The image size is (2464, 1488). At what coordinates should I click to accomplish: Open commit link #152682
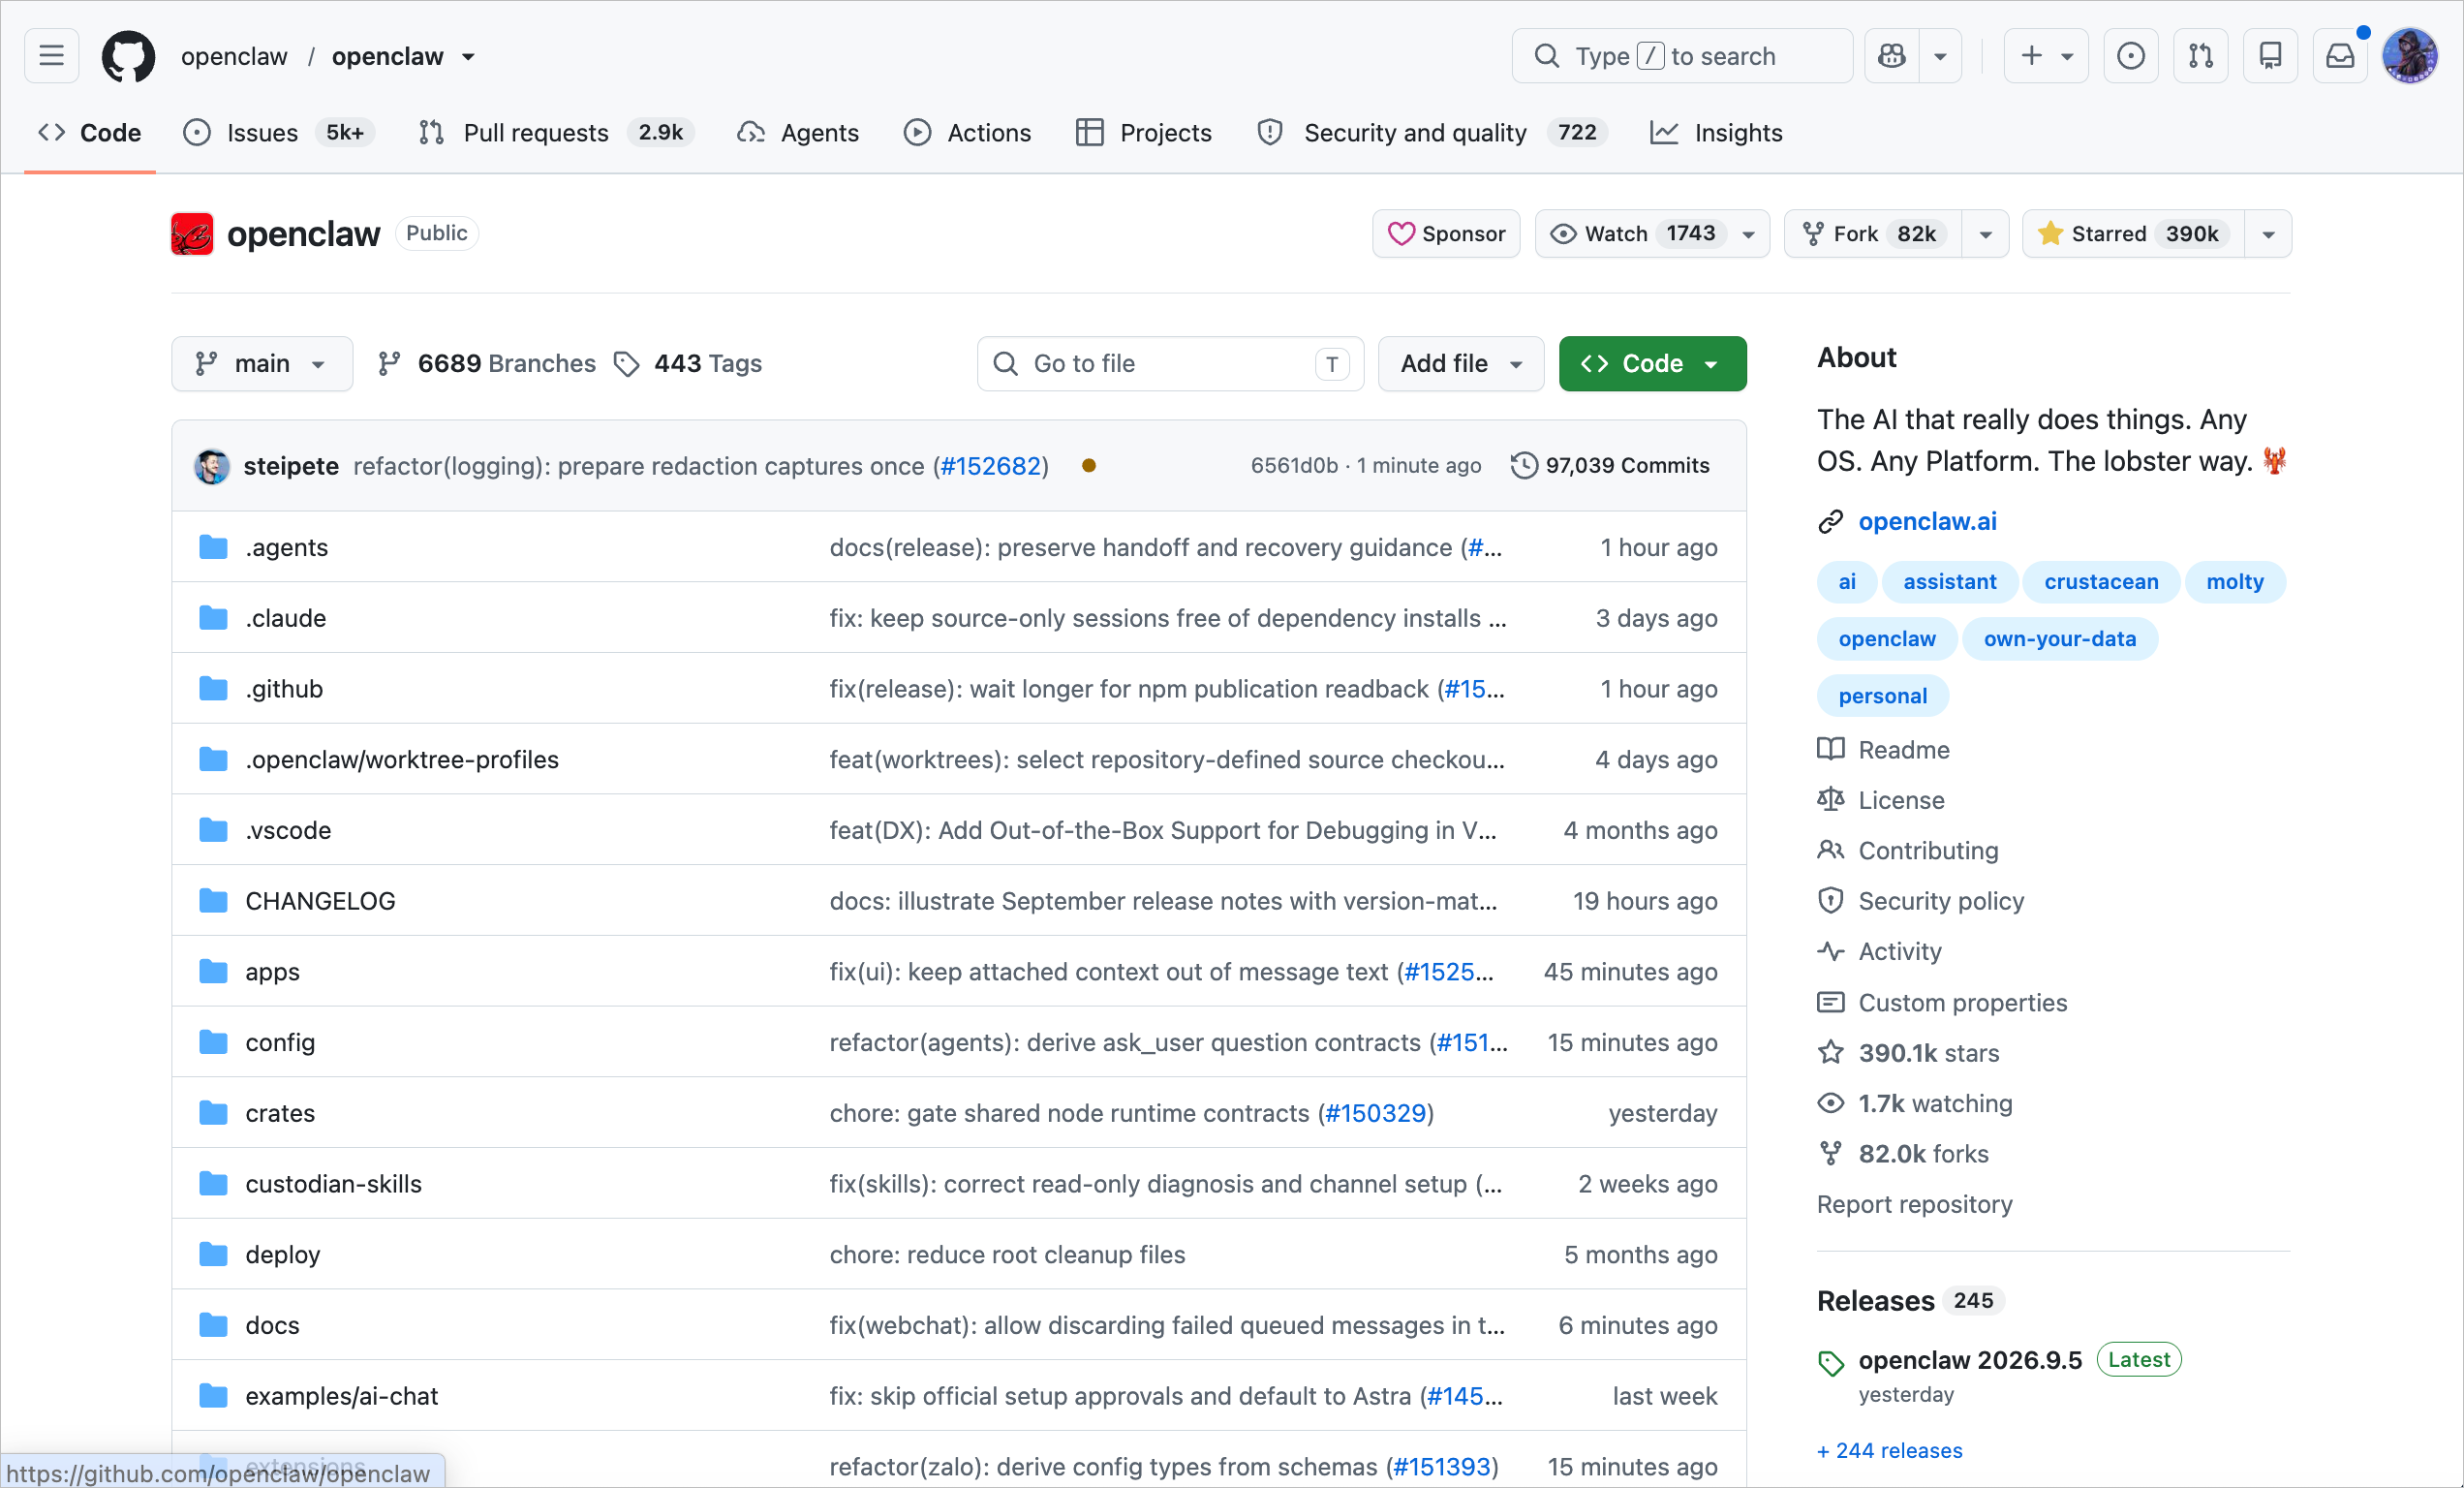pyautogui.click(x=991, y=466)
